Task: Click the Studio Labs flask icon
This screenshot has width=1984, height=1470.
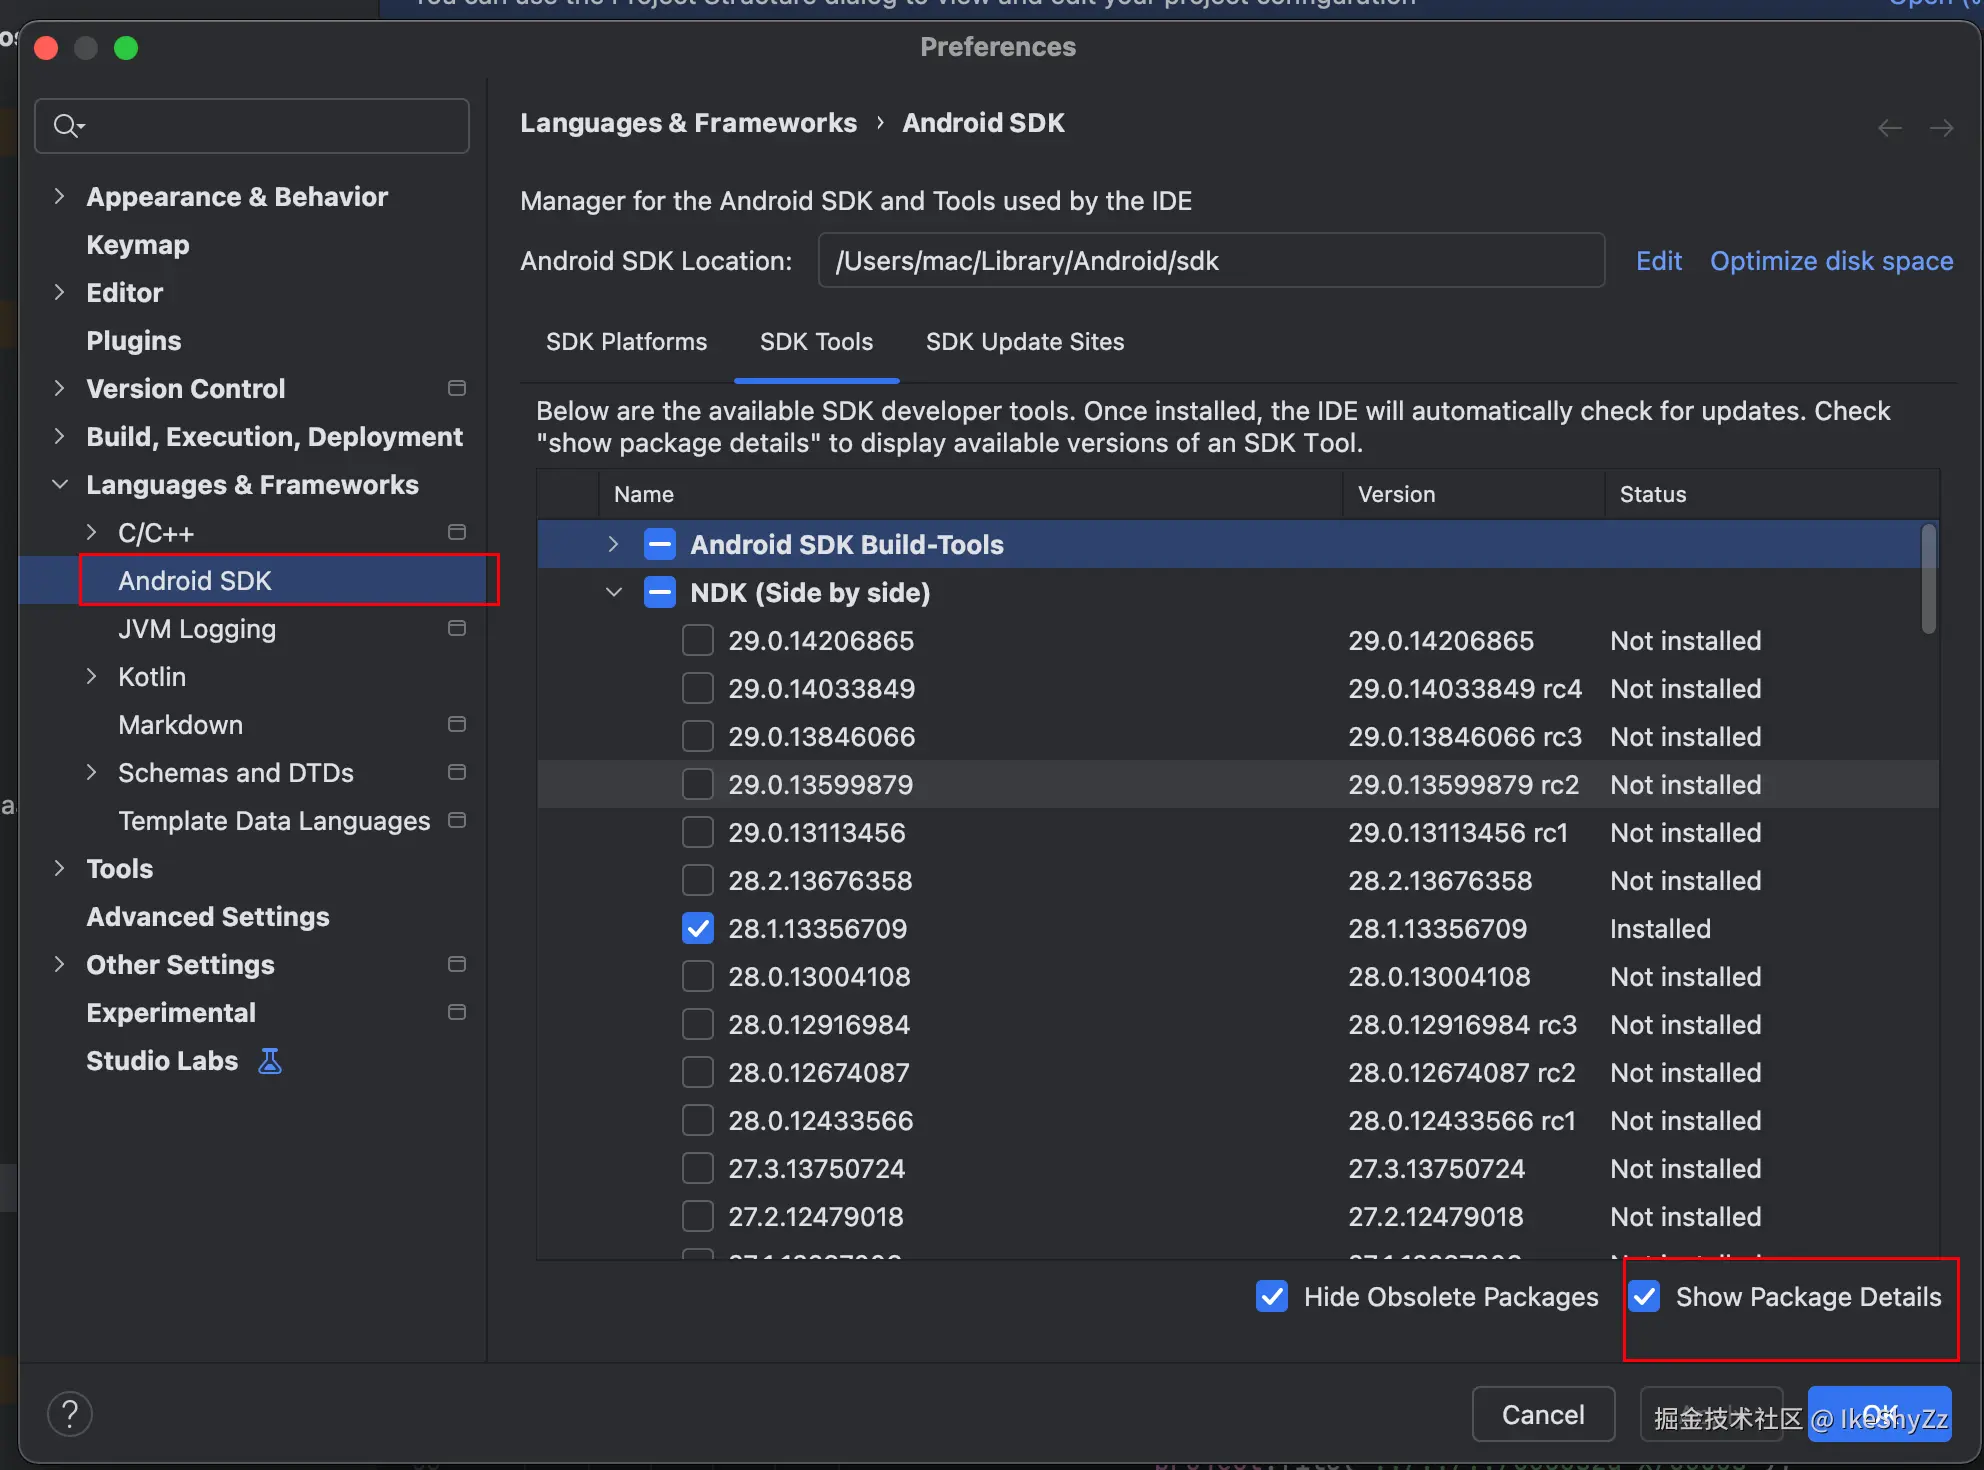Action: [x=270, y=1061]
